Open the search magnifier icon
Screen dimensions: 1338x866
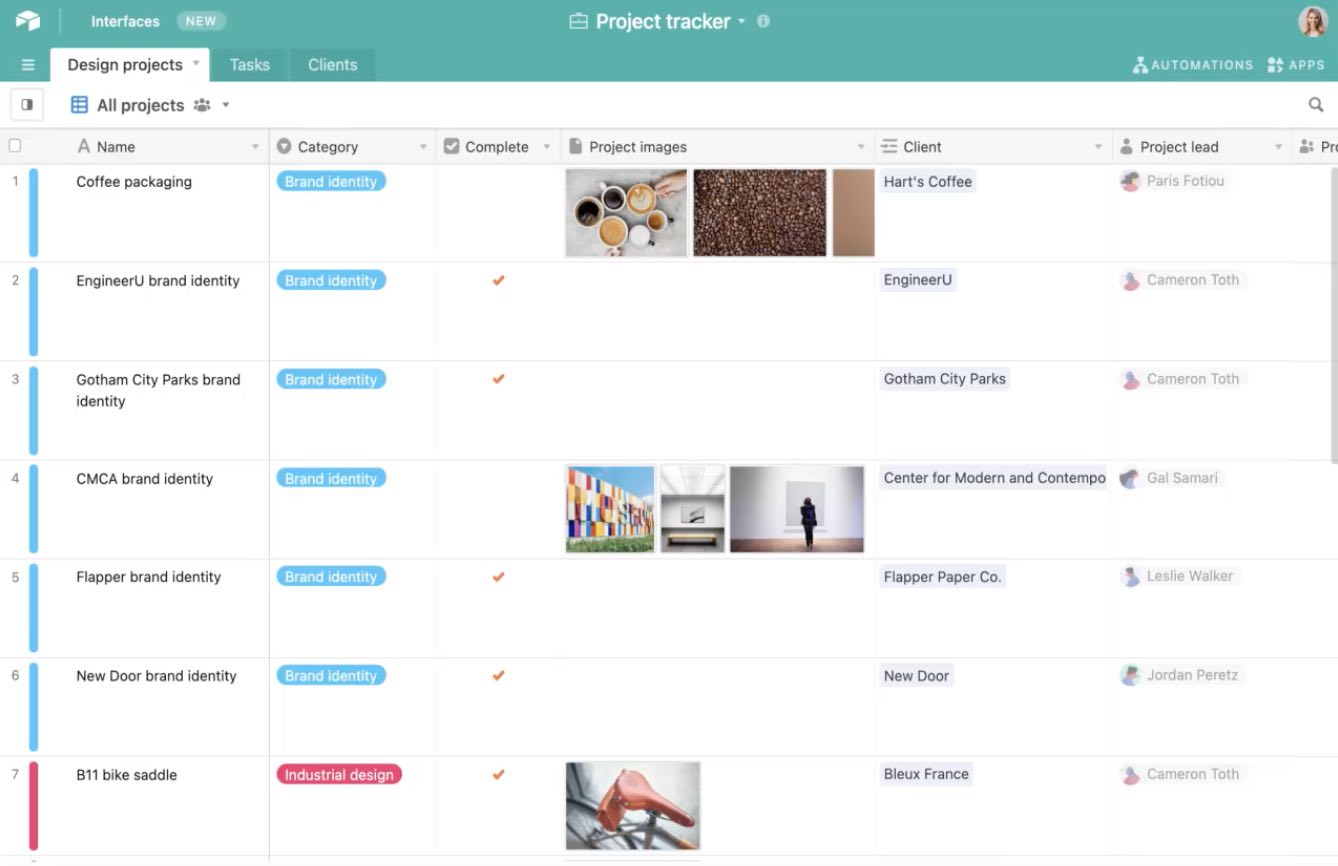(1316, 105)
